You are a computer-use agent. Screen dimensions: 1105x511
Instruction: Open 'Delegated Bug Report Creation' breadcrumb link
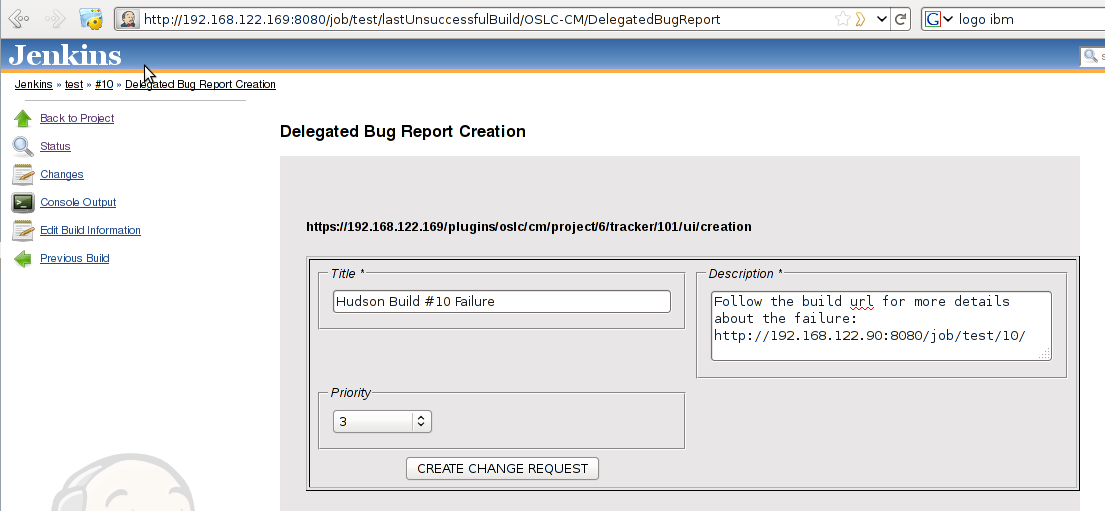coord(200,84)
